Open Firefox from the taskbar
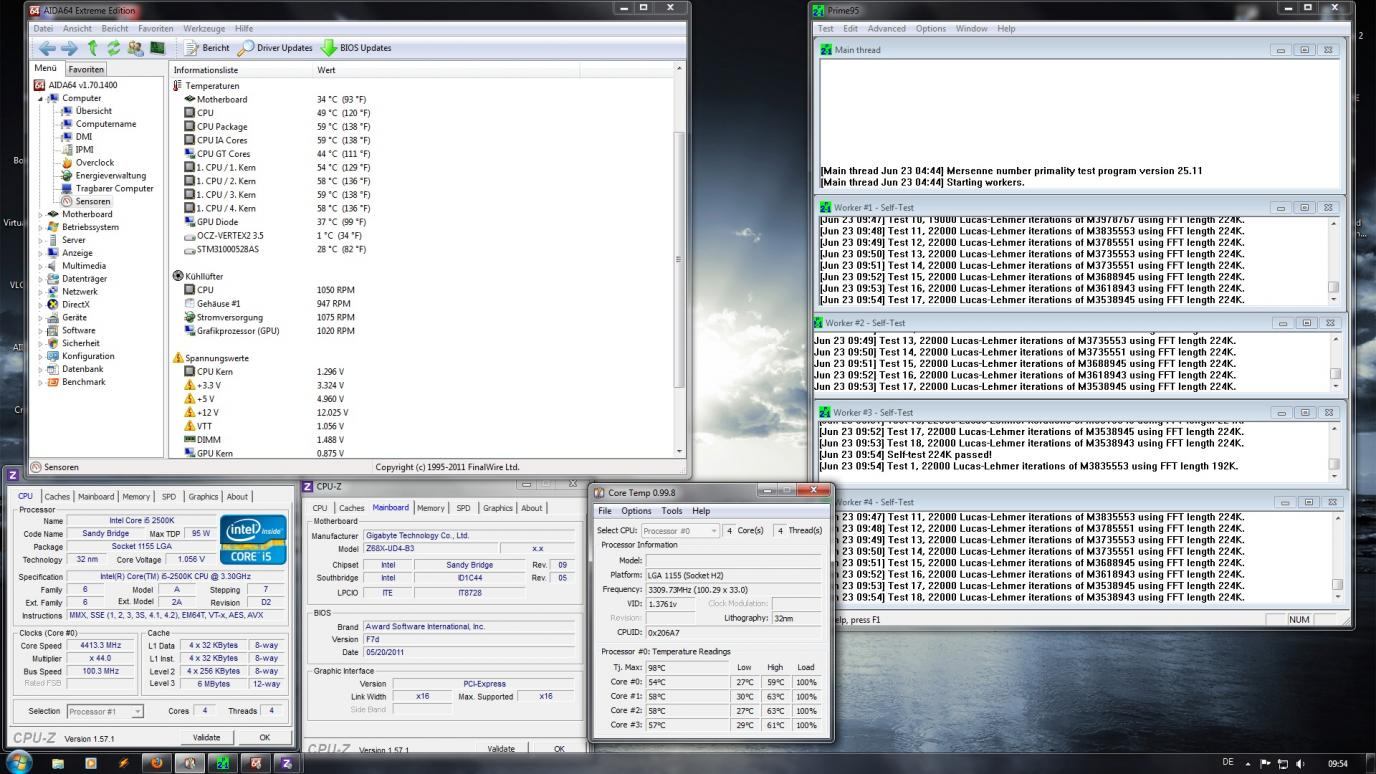Viewport: 1376px width, 774px height. [x=156, y=763]
